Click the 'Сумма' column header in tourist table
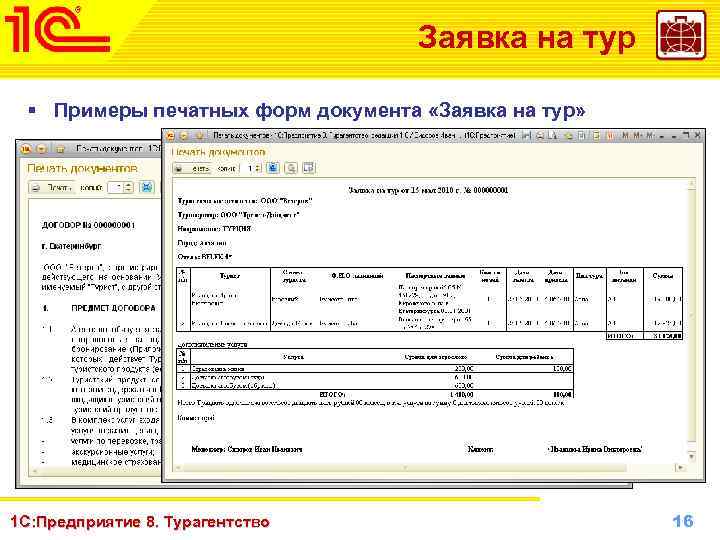 [663, 276]
